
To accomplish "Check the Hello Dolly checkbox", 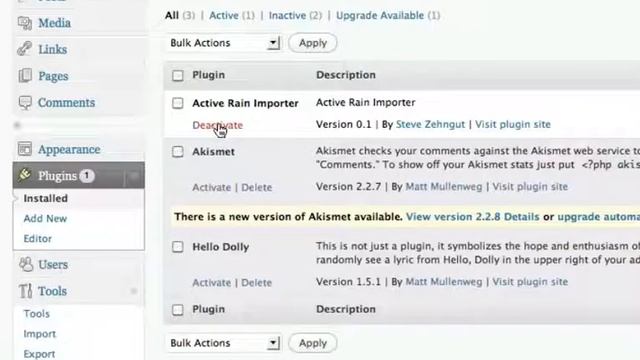I will 178,247.
